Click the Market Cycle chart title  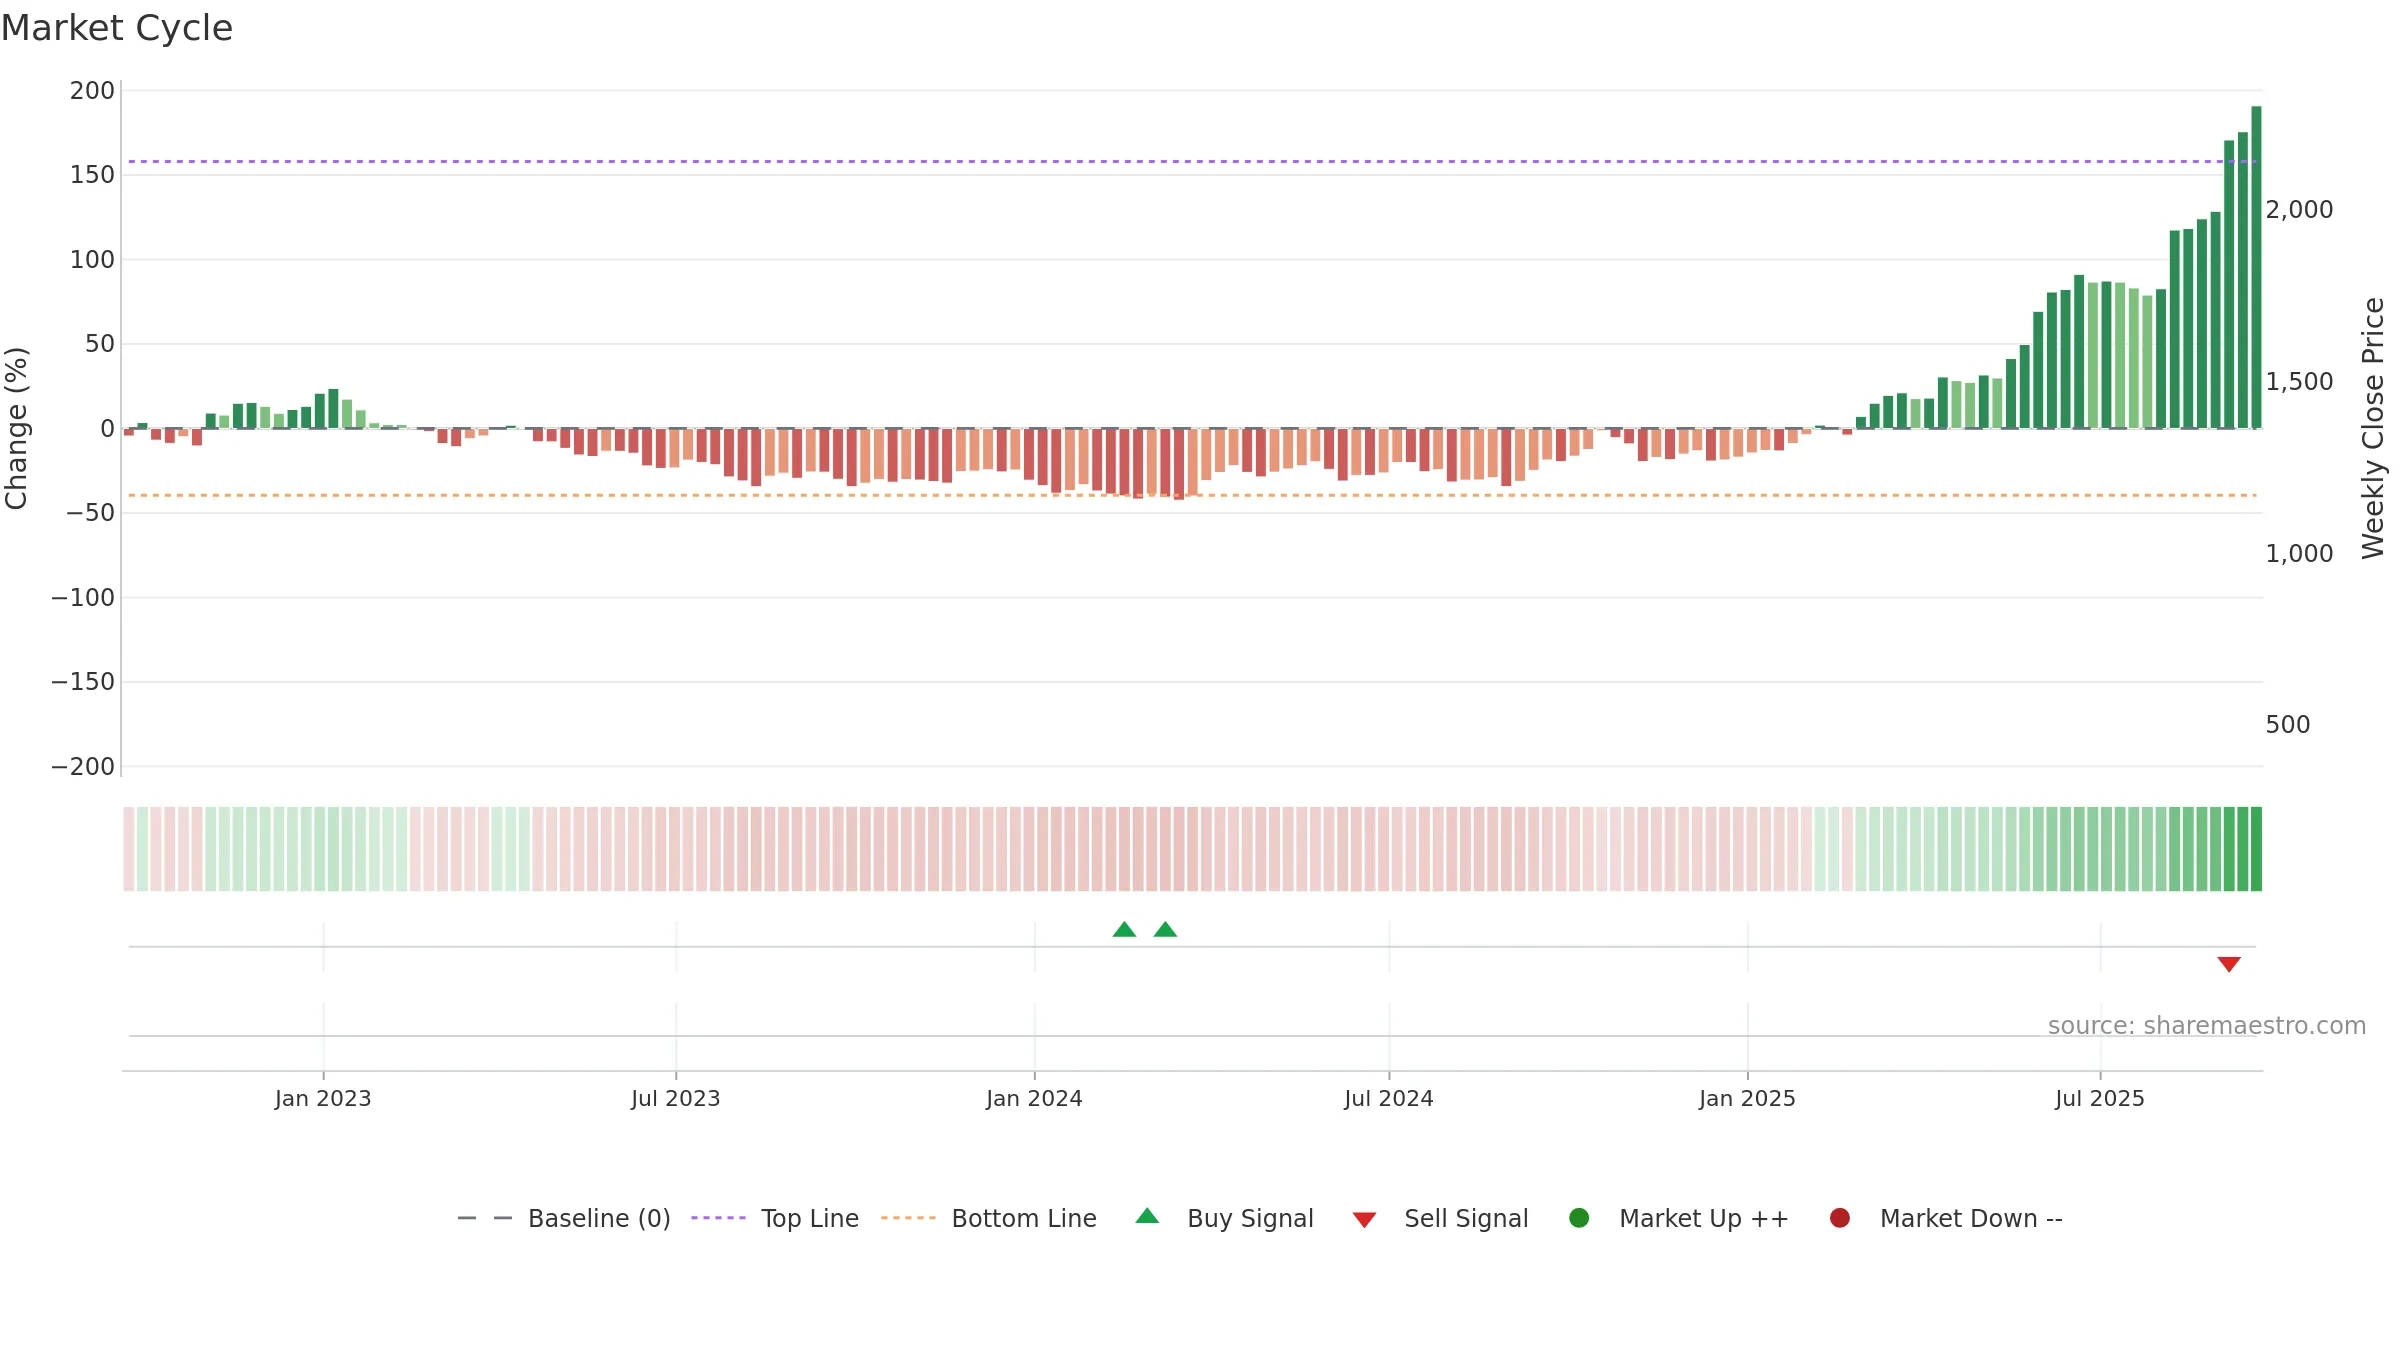coord(117,28)
